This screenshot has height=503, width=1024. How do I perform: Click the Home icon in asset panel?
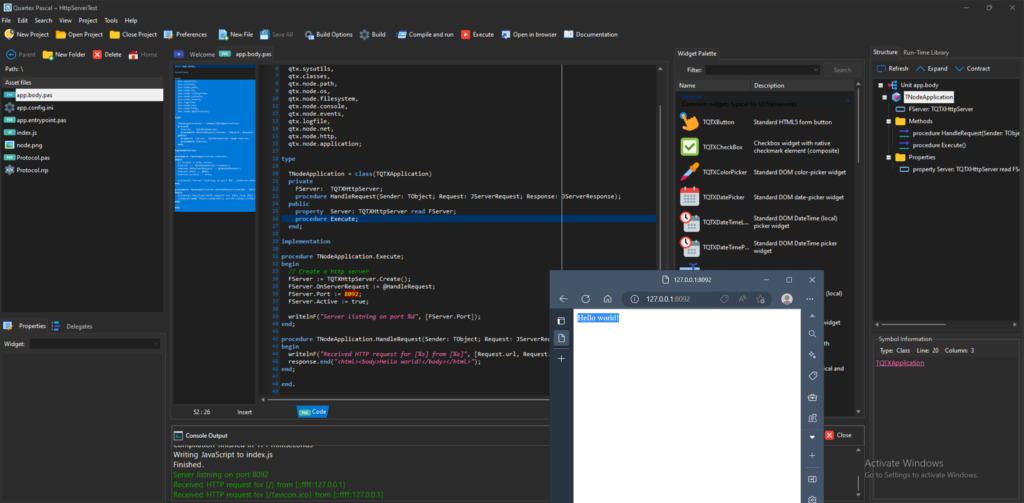(x=133, y=54)
